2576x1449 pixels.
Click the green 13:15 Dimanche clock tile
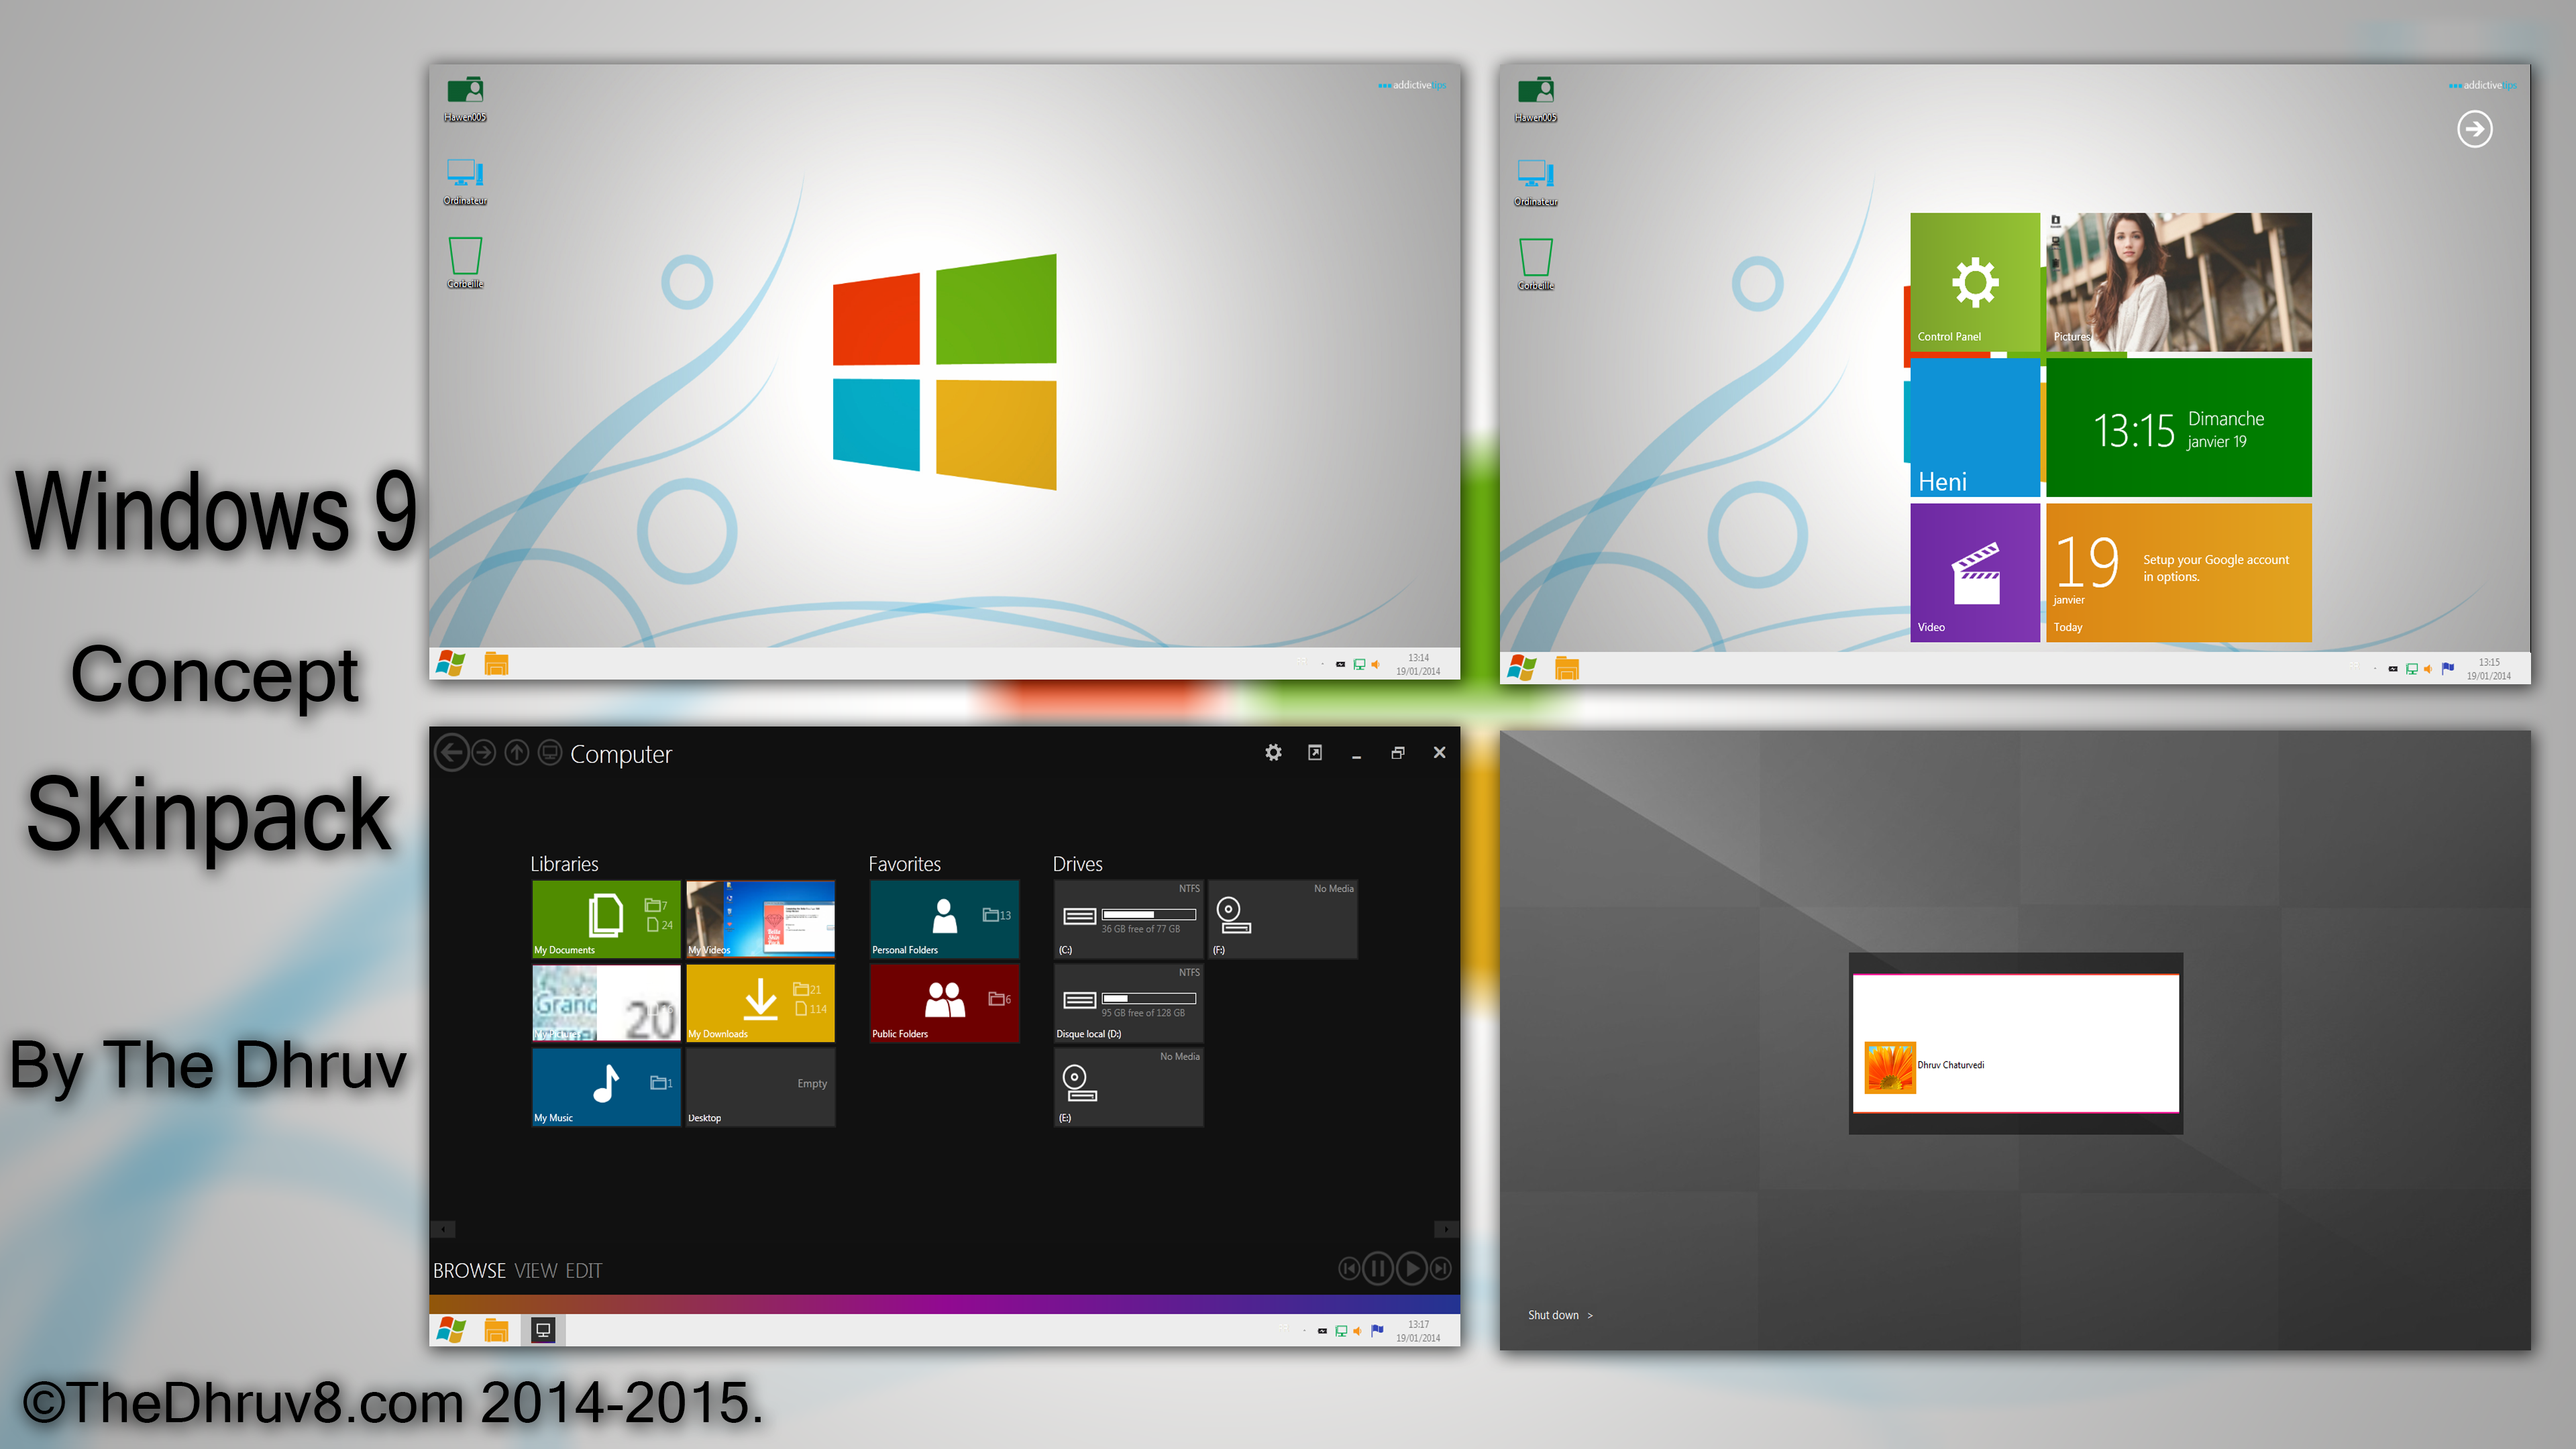pos(2179,427)
